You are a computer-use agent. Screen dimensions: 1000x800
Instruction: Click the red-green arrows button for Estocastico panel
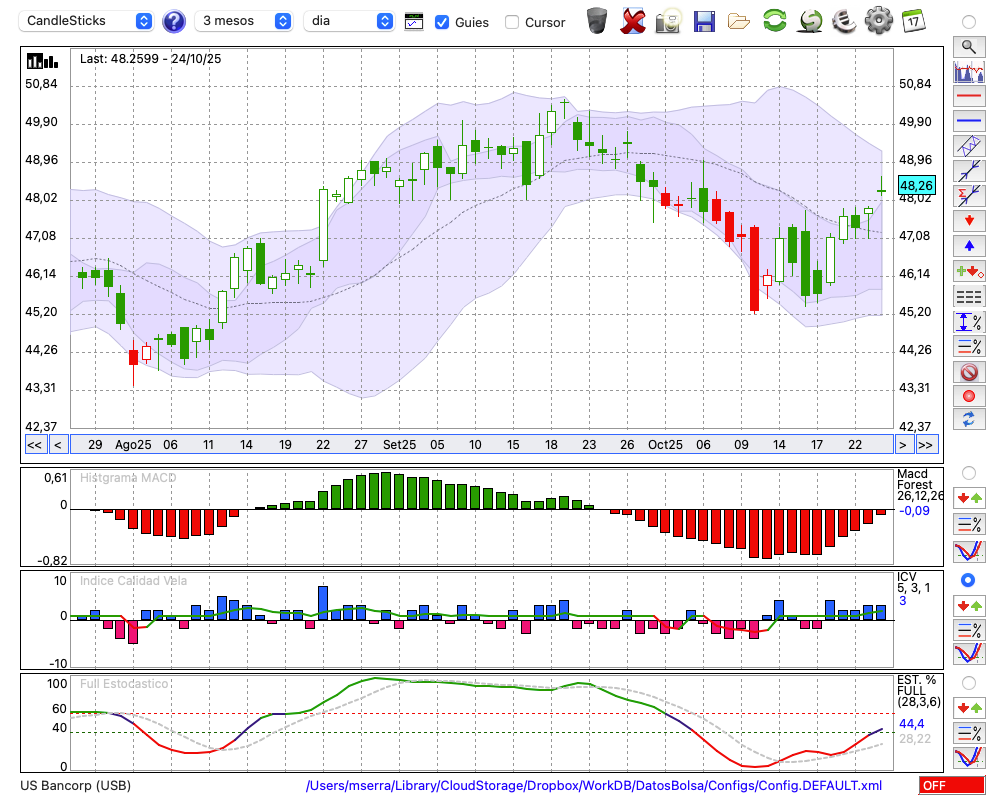pos(969,707)
